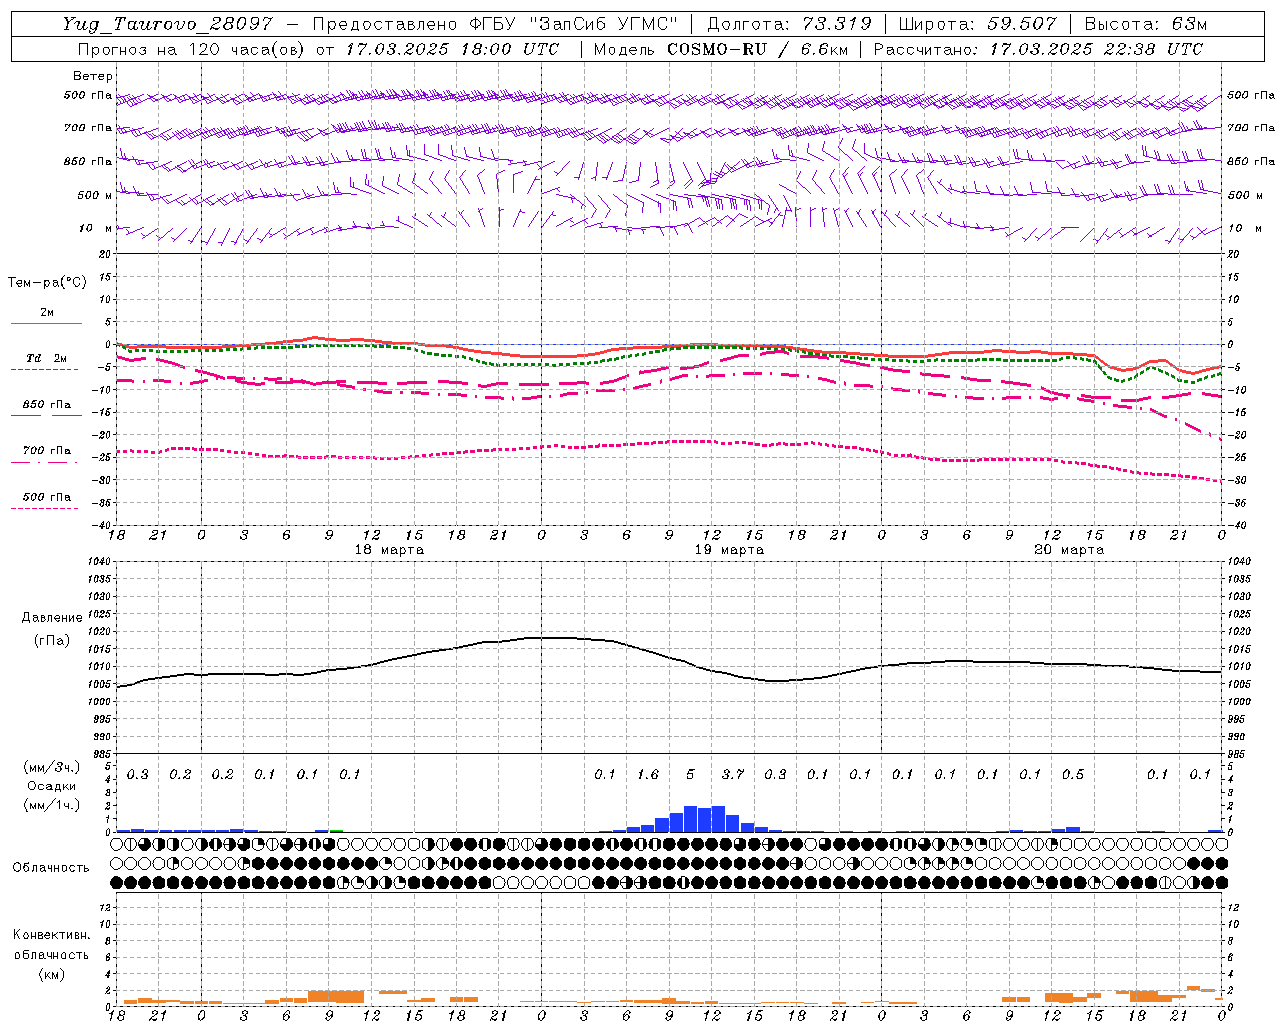The height and width of the screenshot is (1024, 1280).
Task: Select the model name COSMO-RU / 6.6км
Action: click(x=757, y=49)
